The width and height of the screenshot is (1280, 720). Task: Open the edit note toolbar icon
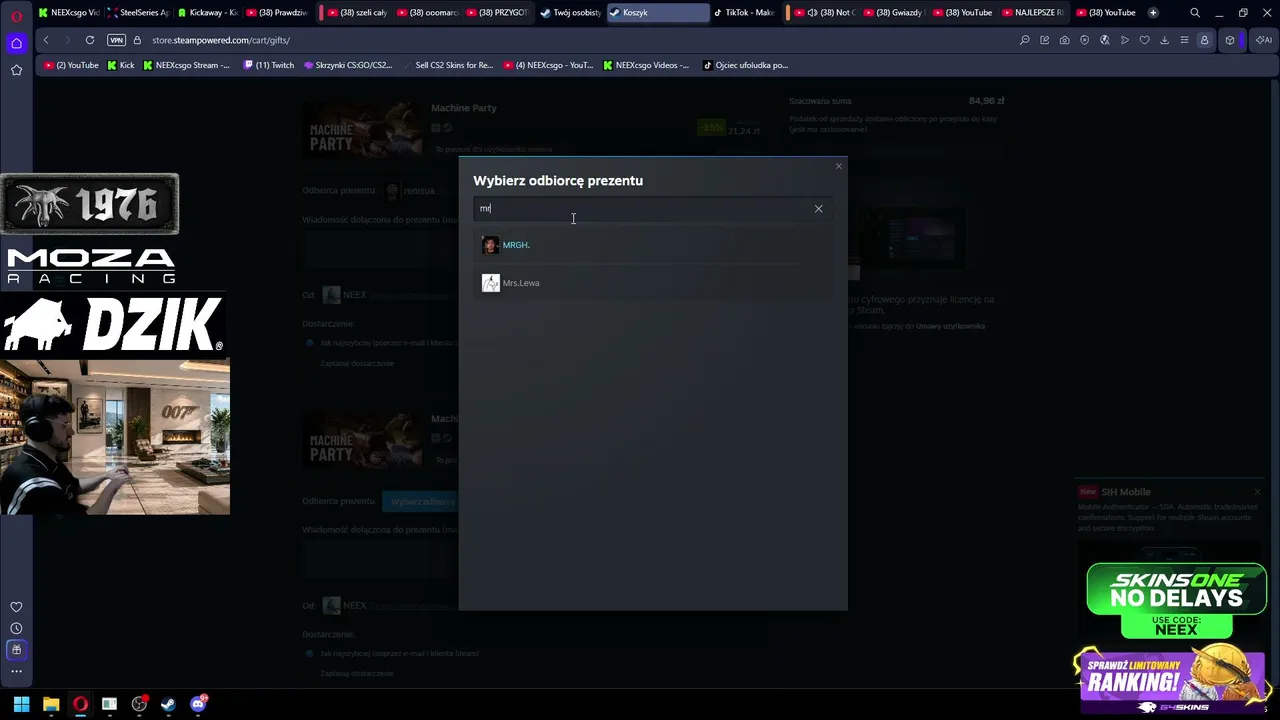[1044, 40]
